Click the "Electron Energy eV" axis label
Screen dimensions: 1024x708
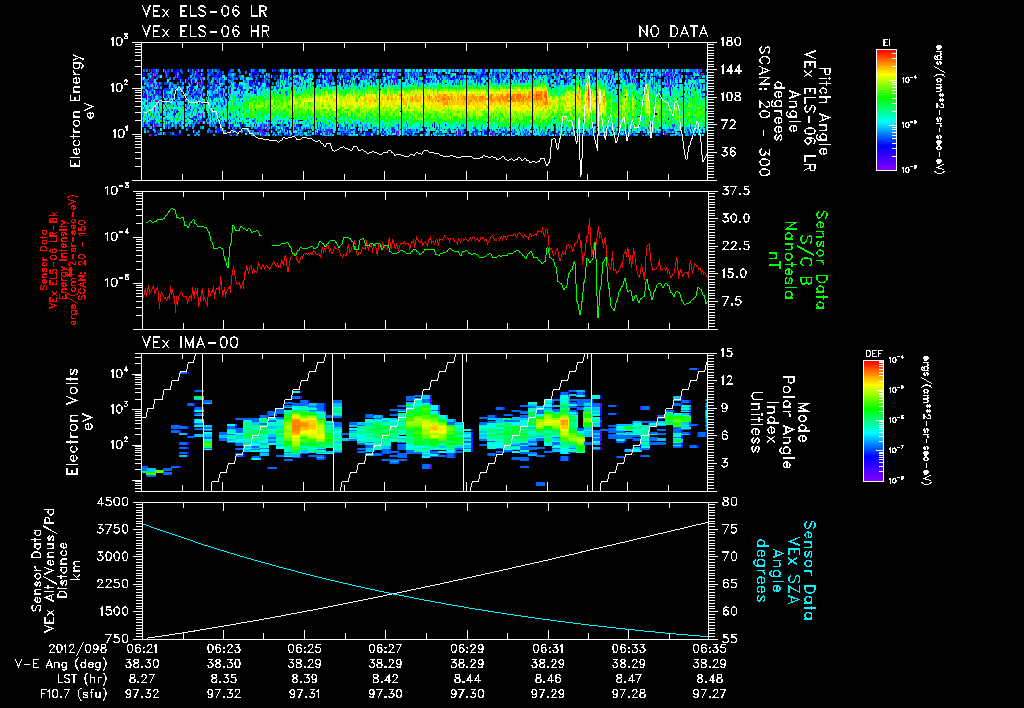(x=82, y=110)
